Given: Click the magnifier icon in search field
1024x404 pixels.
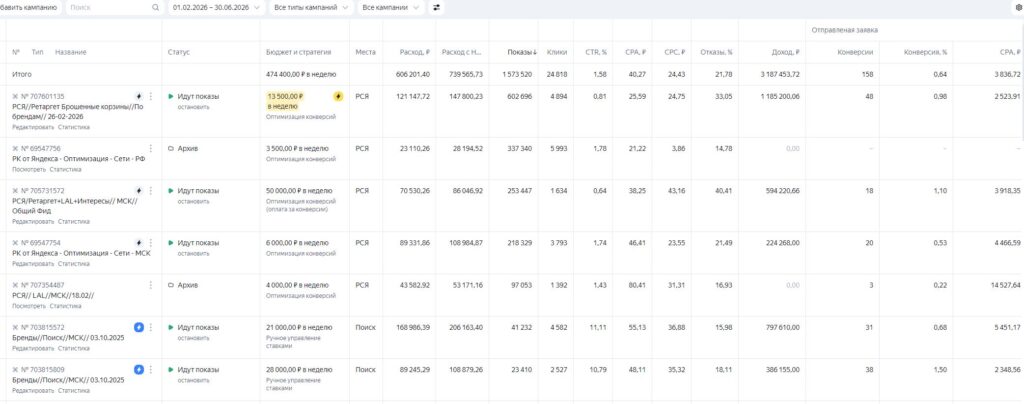Looking at the screenshot, I should [155, 8].
